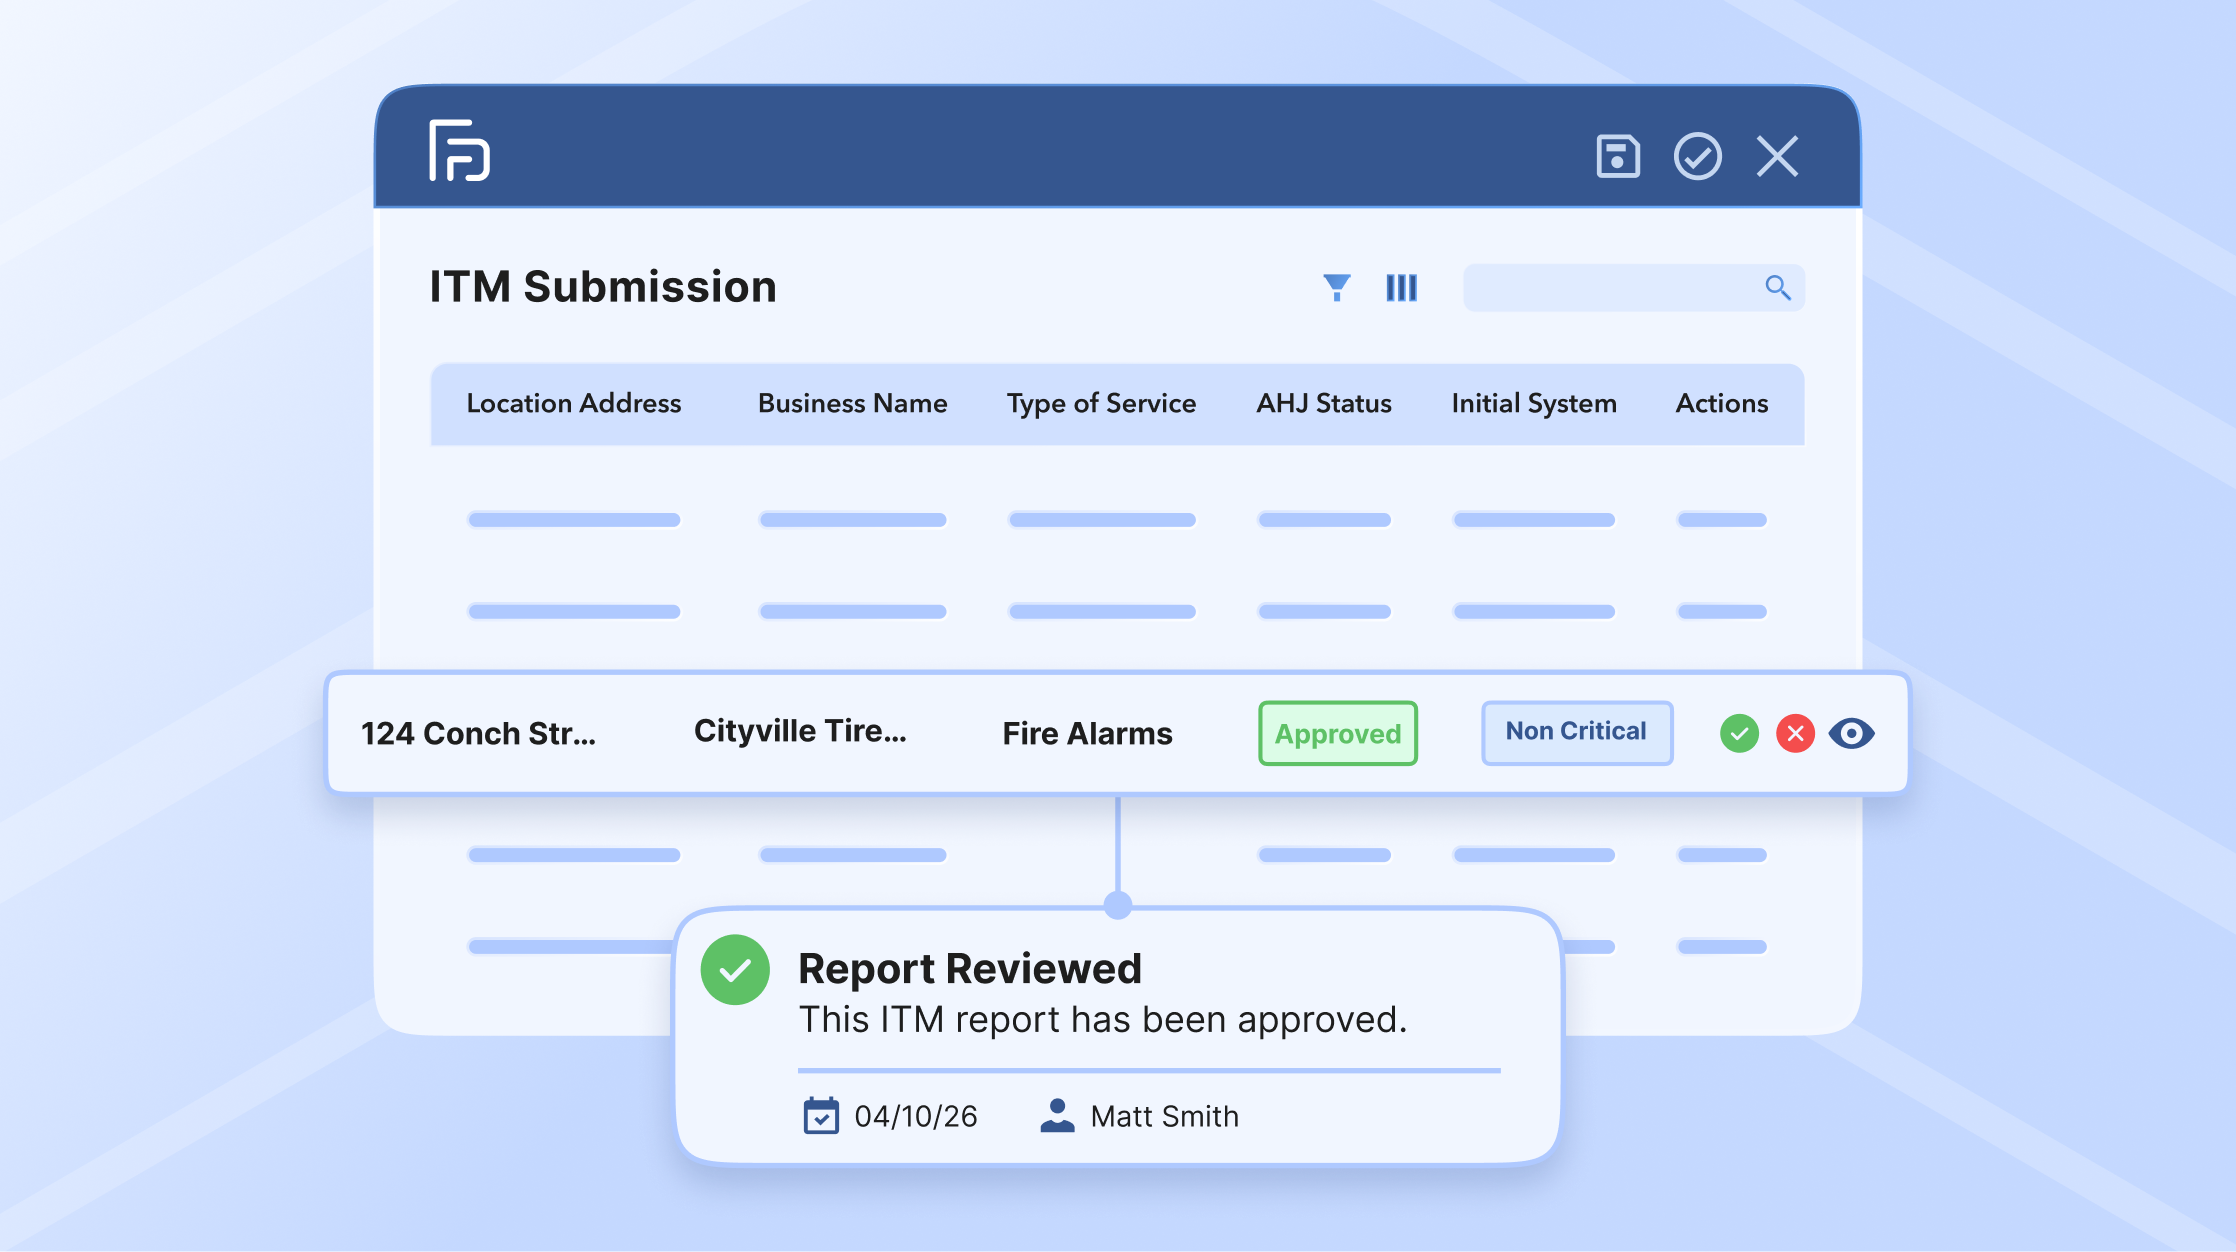Click the search magnifier icon
The width and height of the screenshot is (2236, 1252).
point(1777,288)
